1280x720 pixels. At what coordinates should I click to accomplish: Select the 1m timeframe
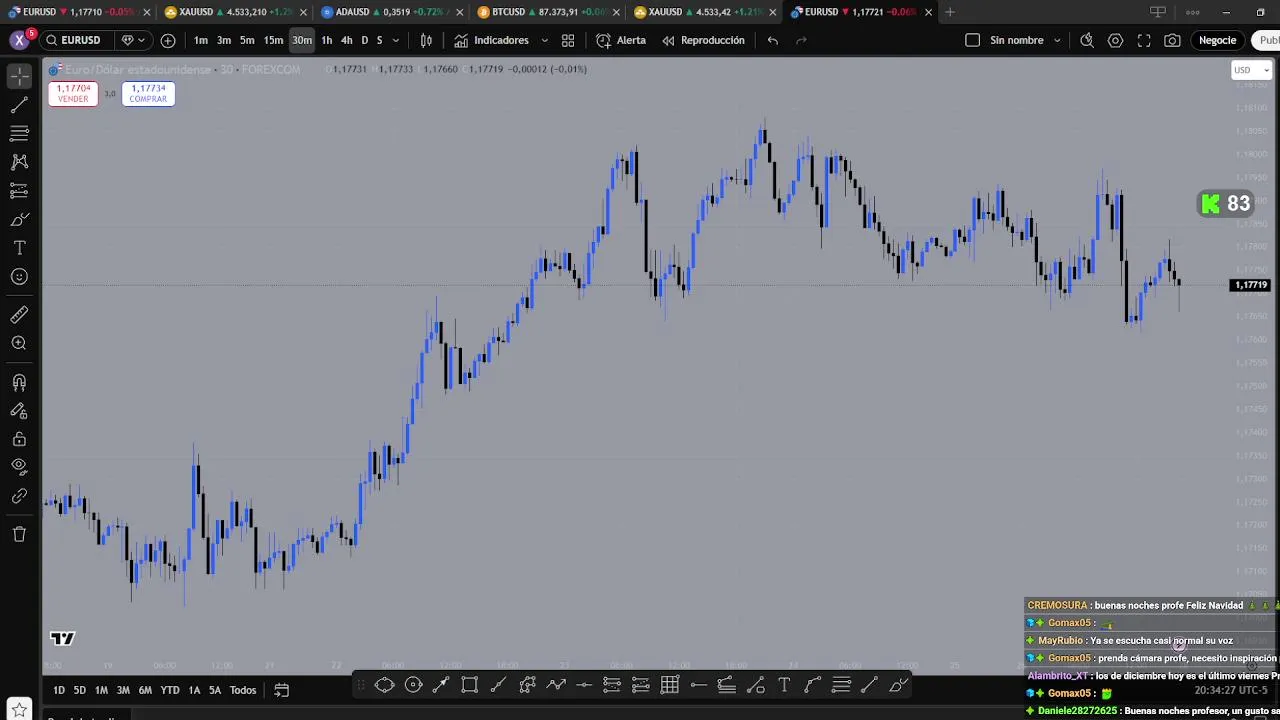(201, 40)
